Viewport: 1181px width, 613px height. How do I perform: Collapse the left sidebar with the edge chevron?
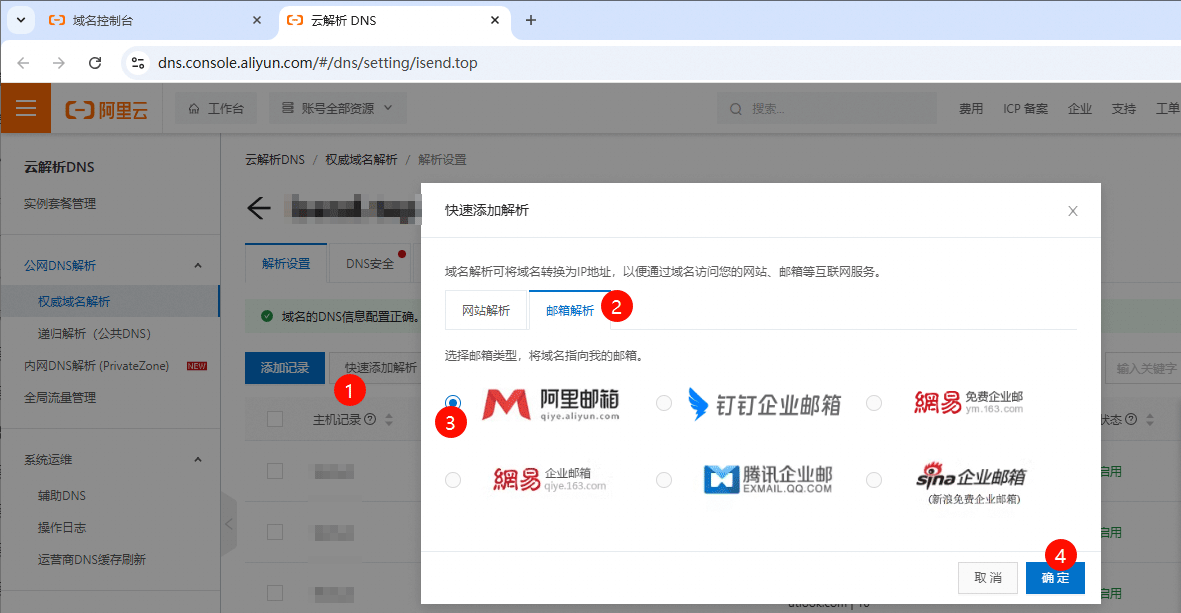(x=228, y=523)
